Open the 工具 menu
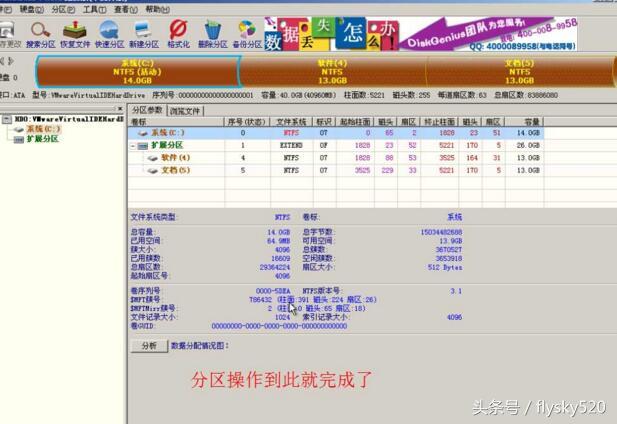617x424 pixels. tap(94, 9)
